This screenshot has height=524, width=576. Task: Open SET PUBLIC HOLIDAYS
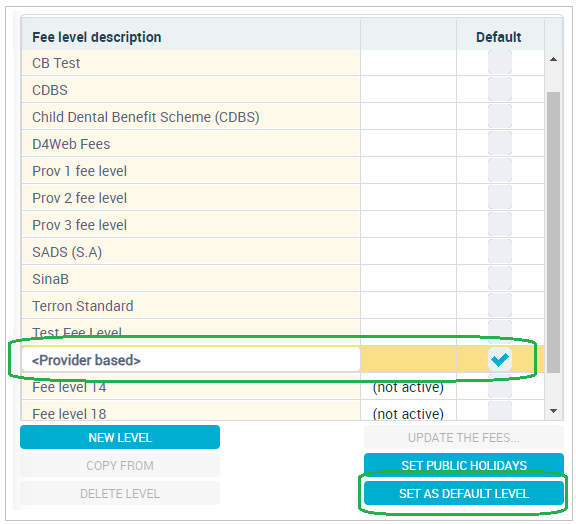coord(464,464)
